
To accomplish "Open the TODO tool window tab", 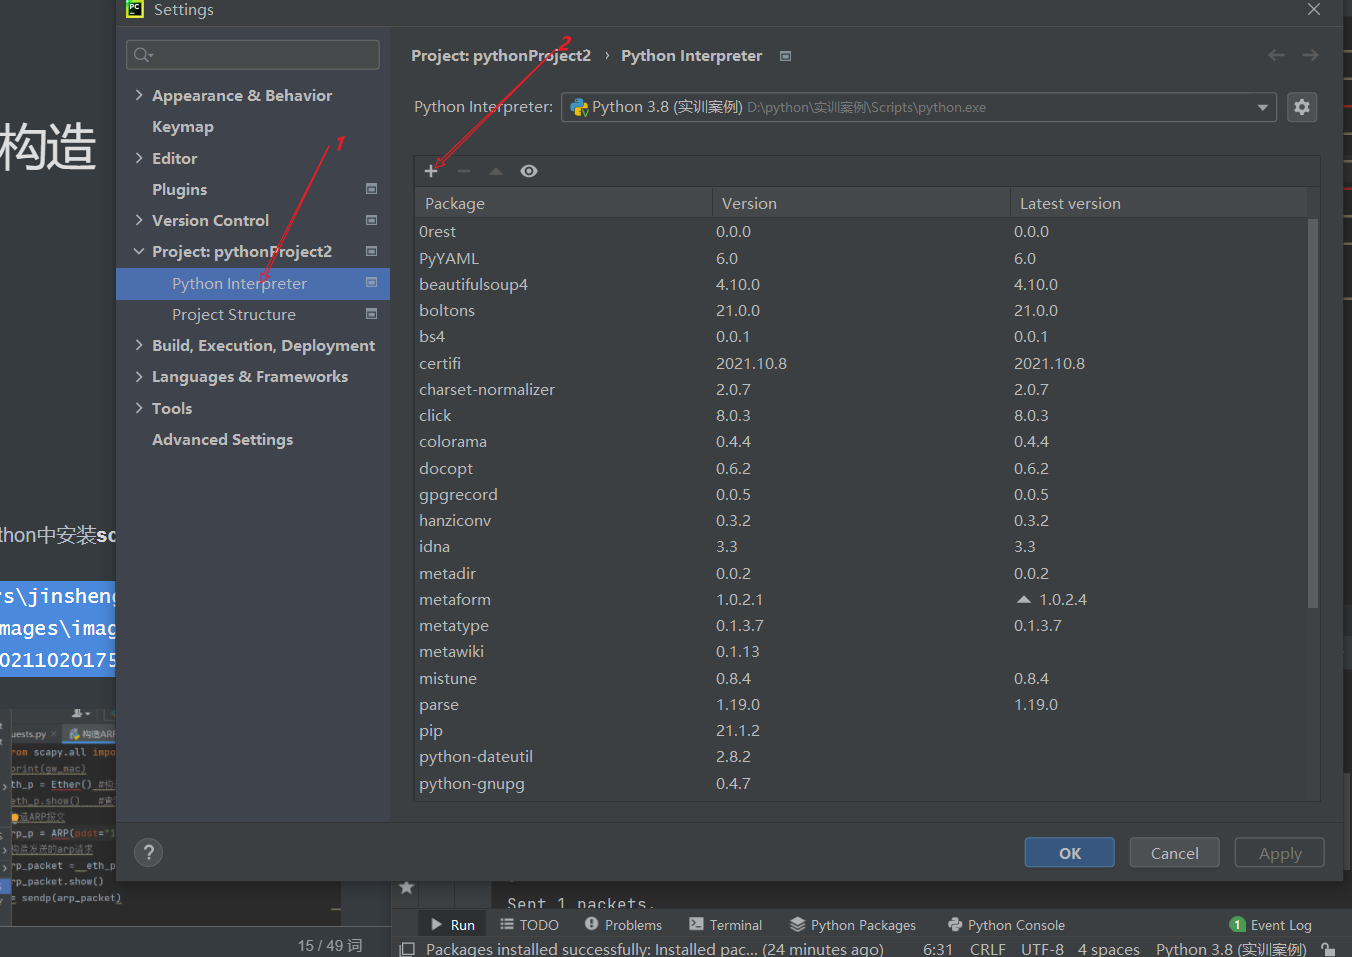I will tap(529, 925).
